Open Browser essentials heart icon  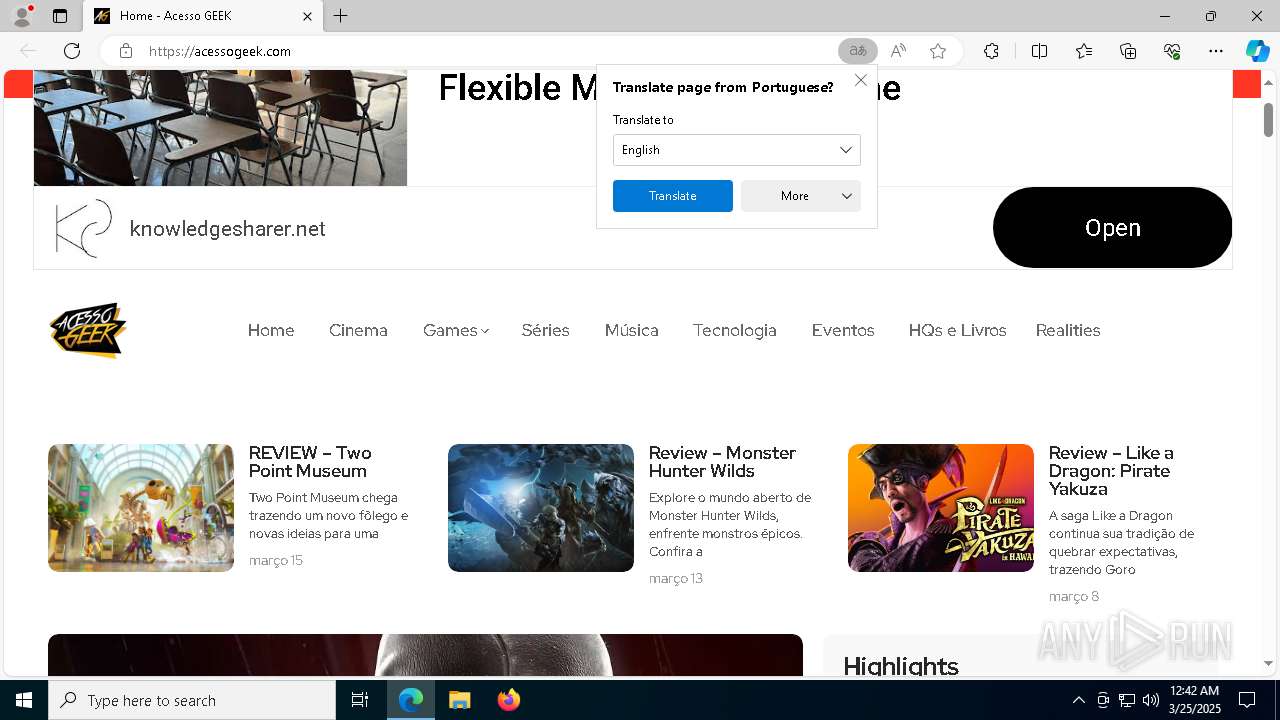click(1172, 51)
